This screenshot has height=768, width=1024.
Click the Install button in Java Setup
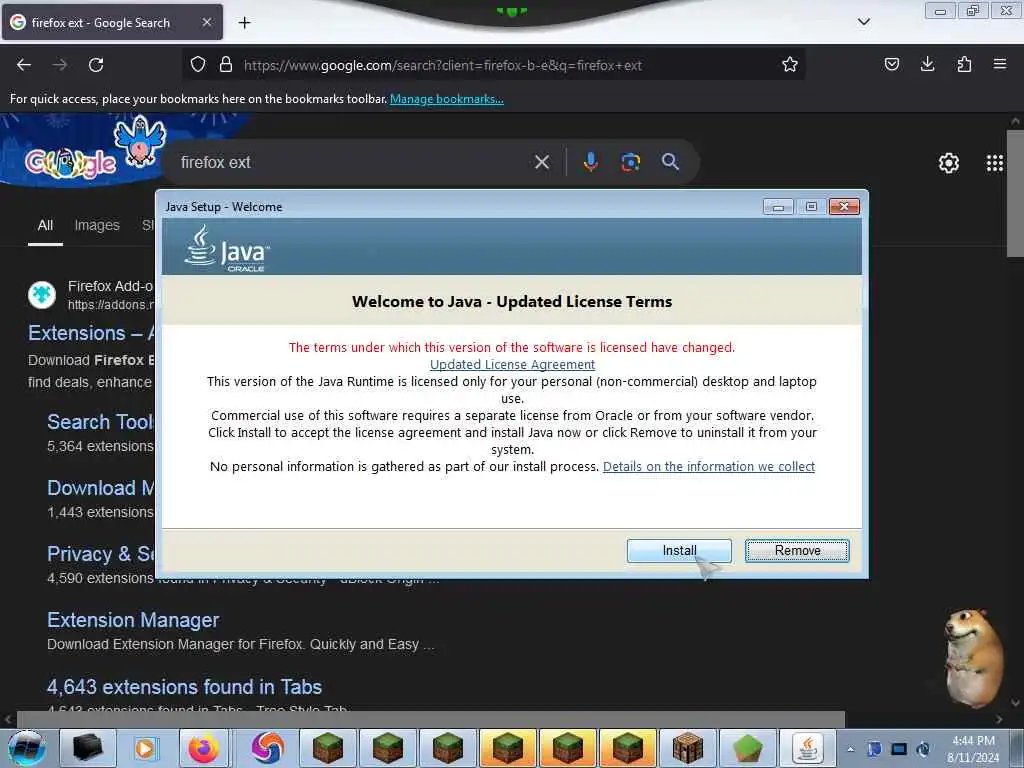679,551
